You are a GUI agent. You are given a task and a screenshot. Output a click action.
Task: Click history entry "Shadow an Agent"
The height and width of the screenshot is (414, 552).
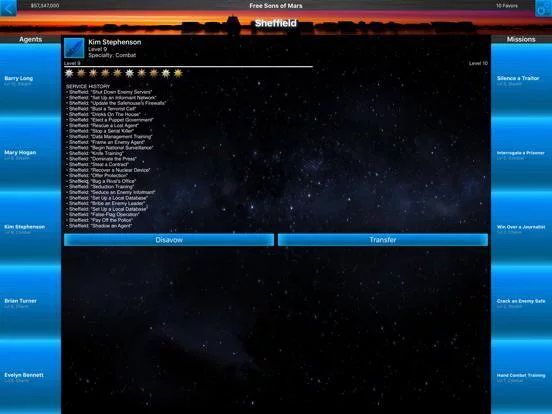99,226
